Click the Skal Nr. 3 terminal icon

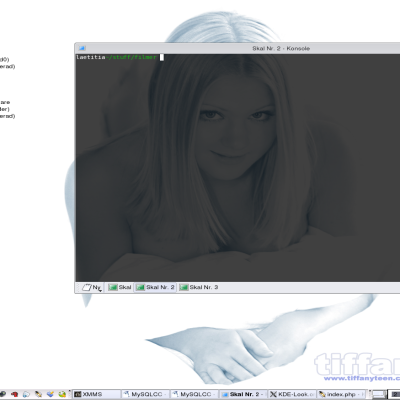click(184, 287)
